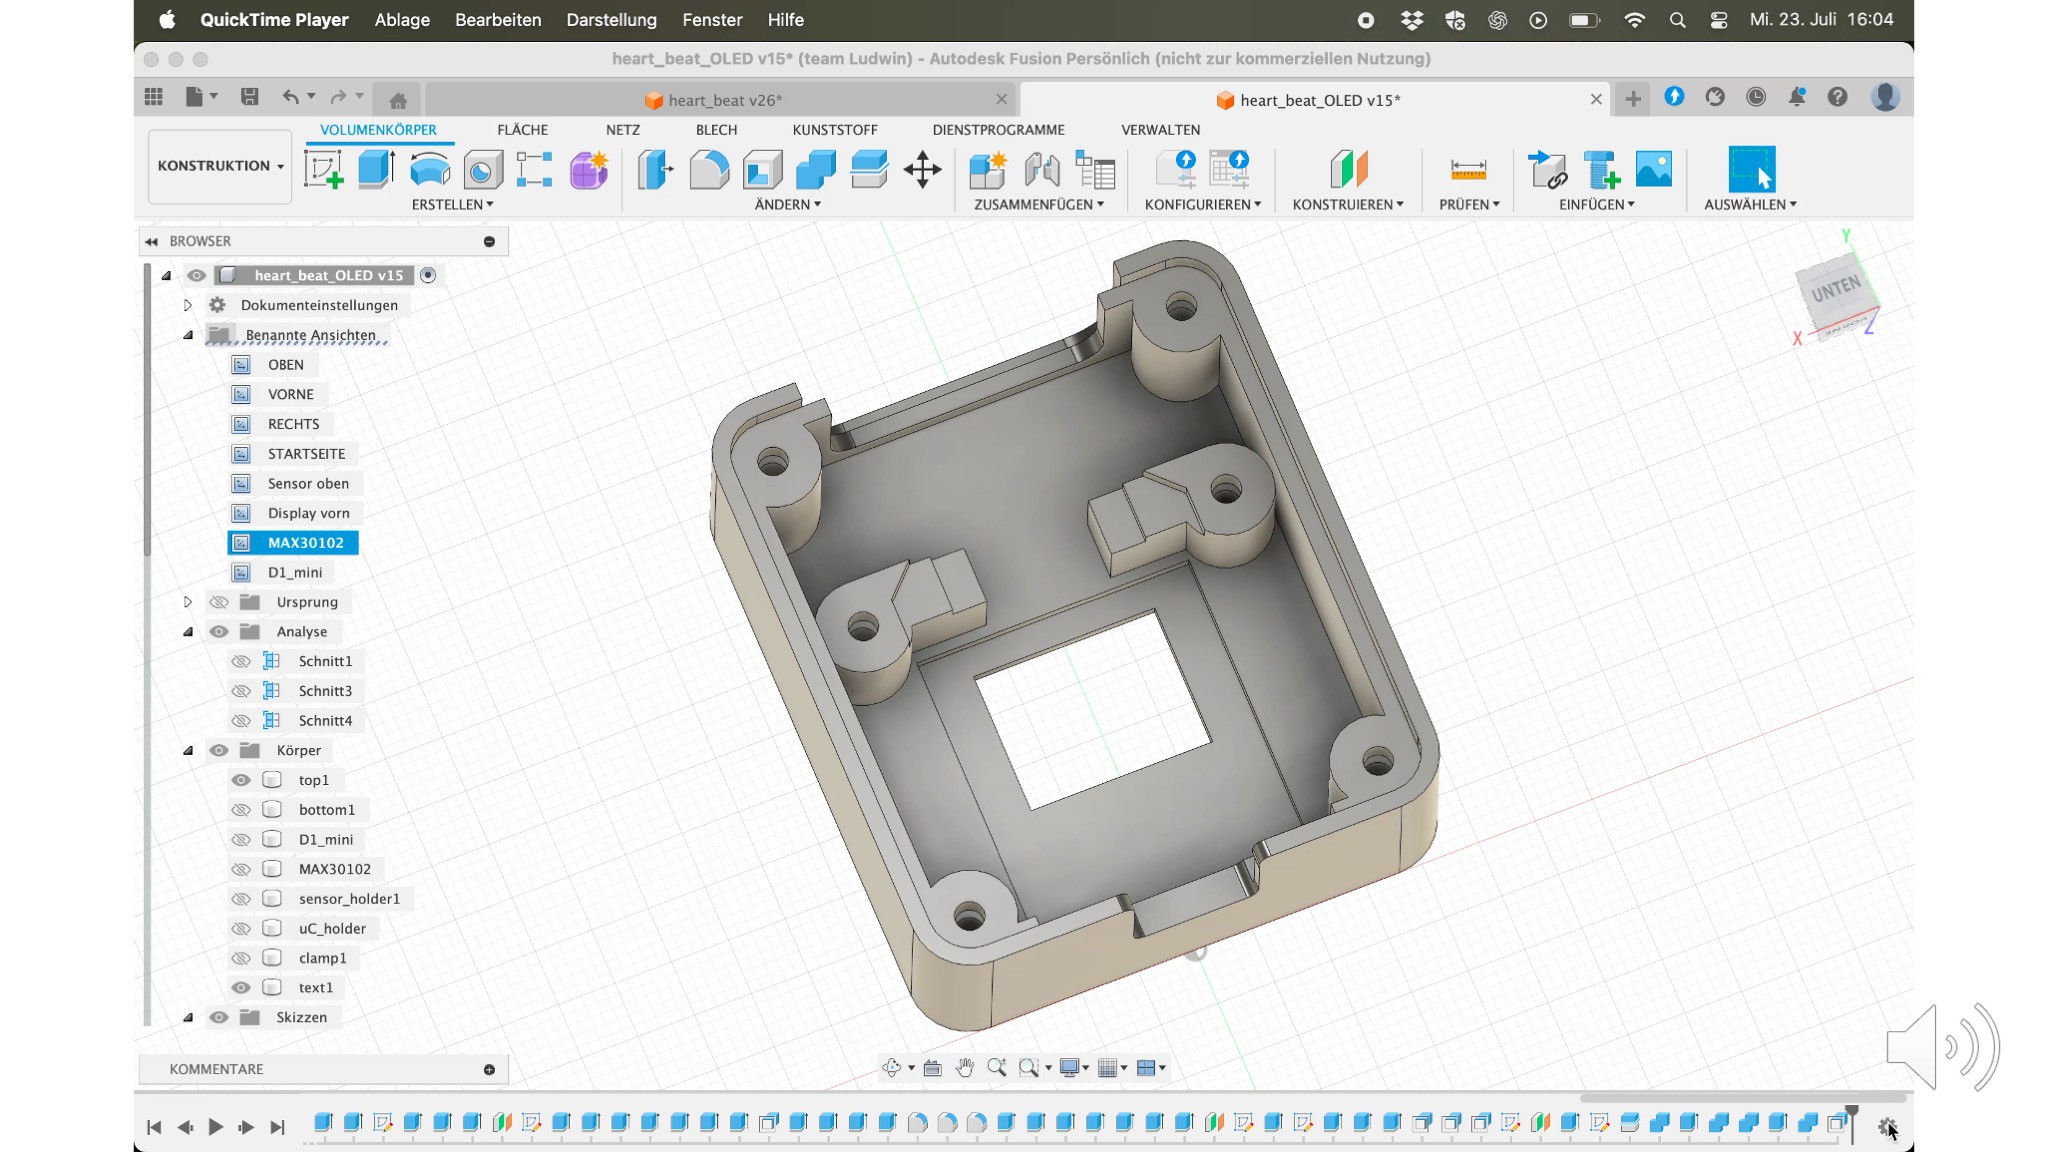This screenshot has width=2048, height=1152.
Task: Open the Darstellung menu
Action: [x=611, y=20]
